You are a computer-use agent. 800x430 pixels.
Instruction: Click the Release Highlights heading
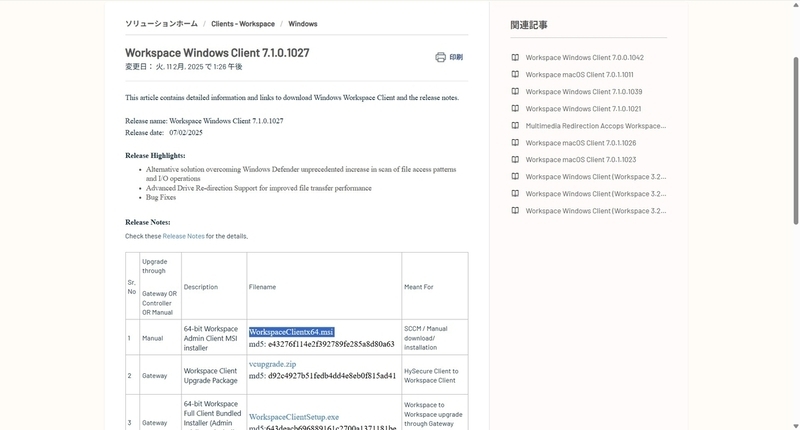coord(155,156)
